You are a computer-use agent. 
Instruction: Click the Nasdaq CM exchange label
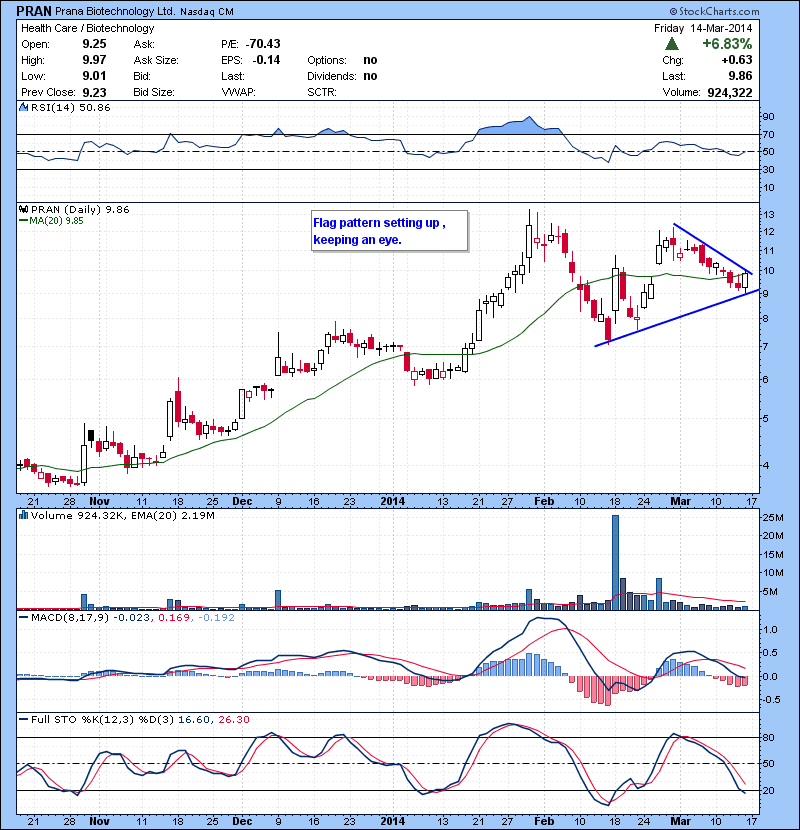(206, 12)
